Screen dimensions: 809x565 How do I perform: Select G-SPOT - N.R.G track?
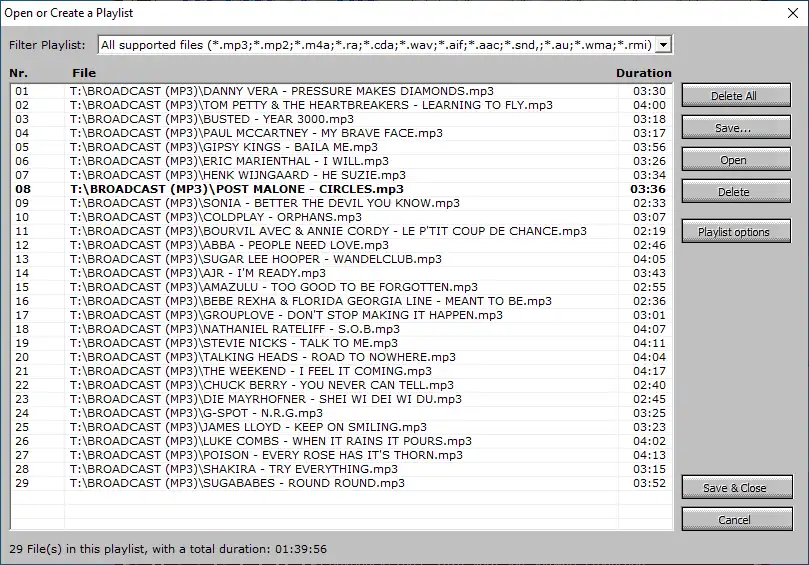(342, 413)
